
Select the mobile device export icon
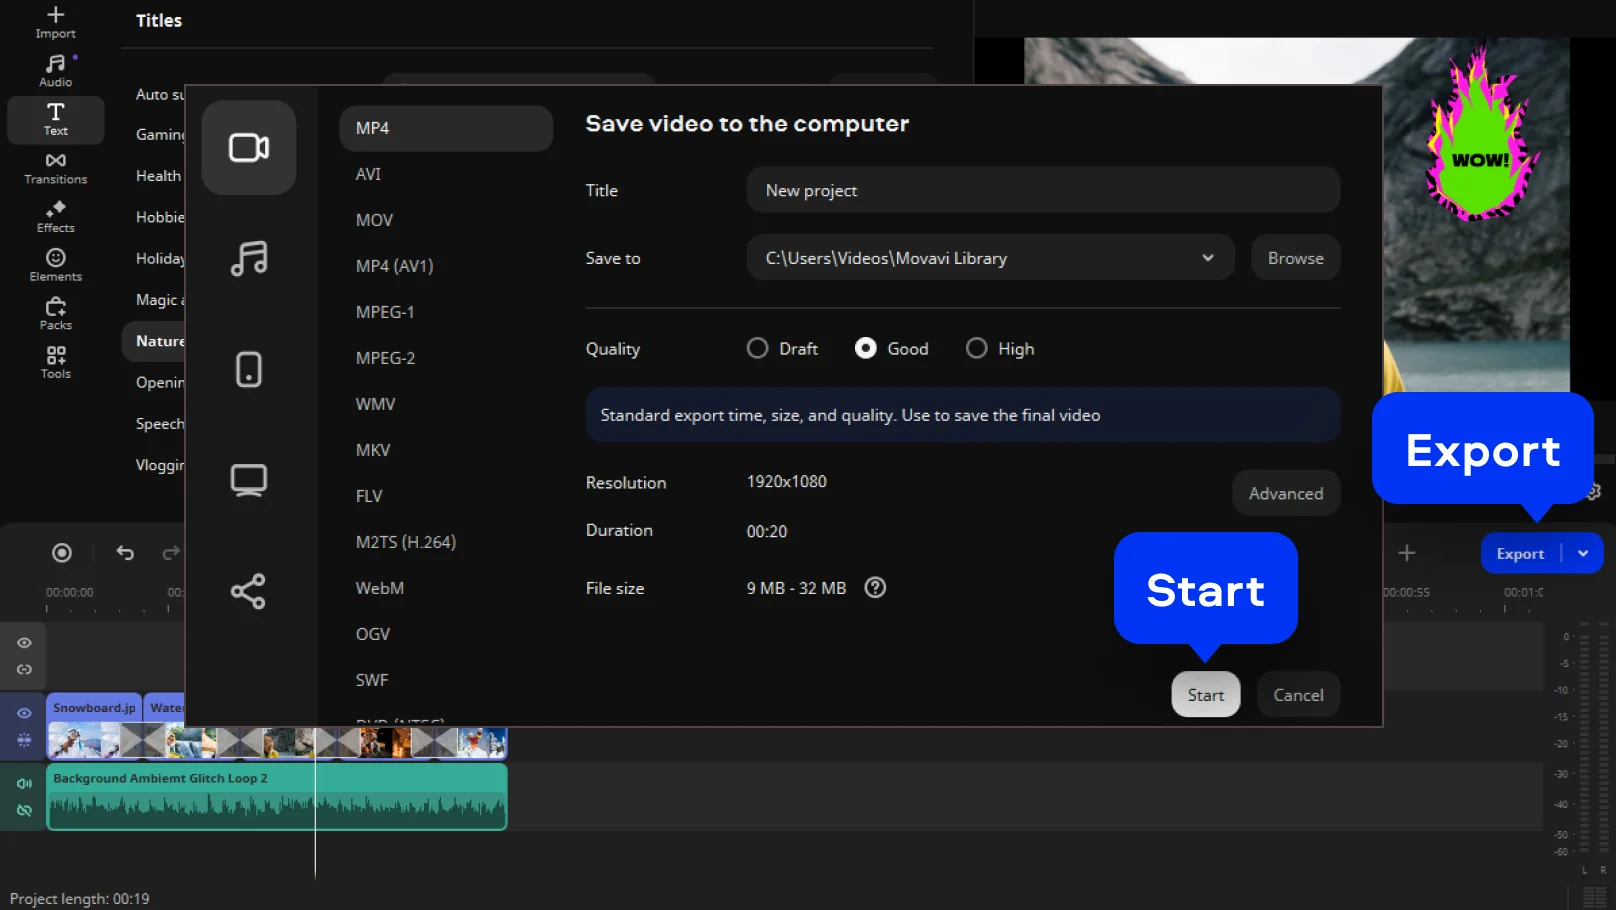(x=249, y=369)
